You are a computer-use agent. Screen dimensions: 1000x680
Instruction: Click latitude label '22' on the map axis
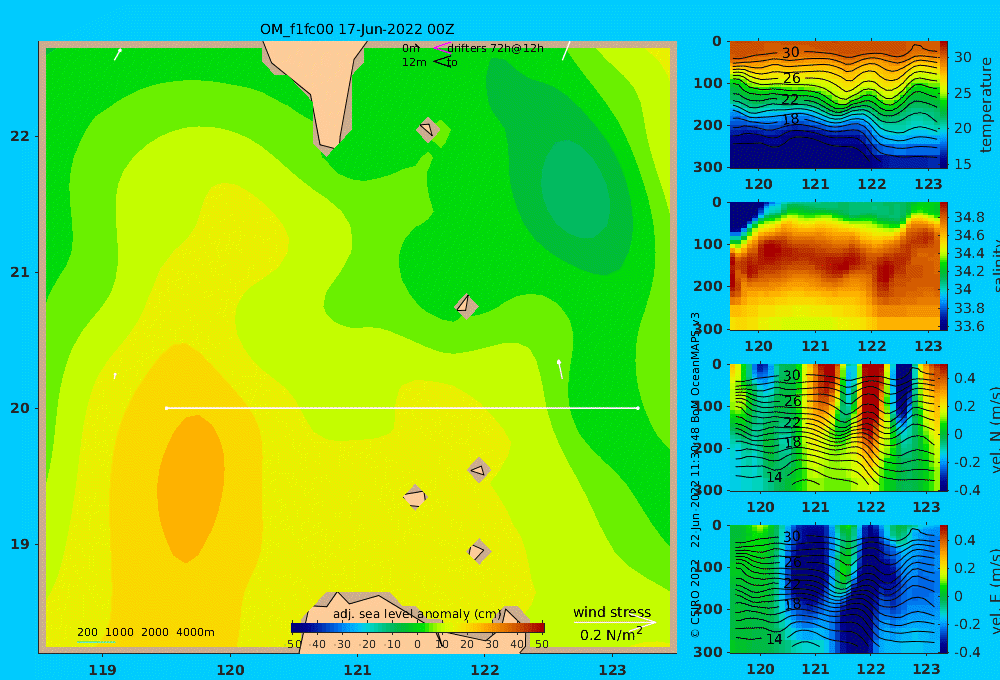click(x=20, y=136)
